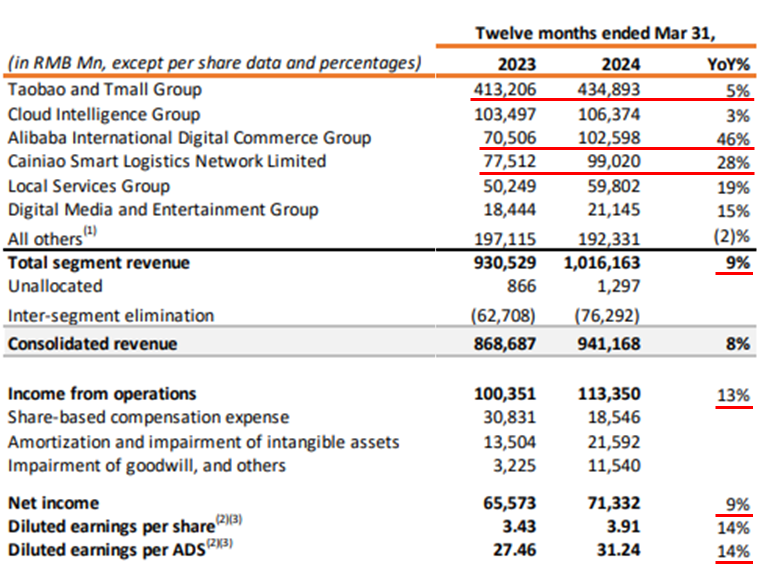Click the 46% growth figure
Image resolution: width=783 pixels, height=570 pixels.
[x=733, y=139]
